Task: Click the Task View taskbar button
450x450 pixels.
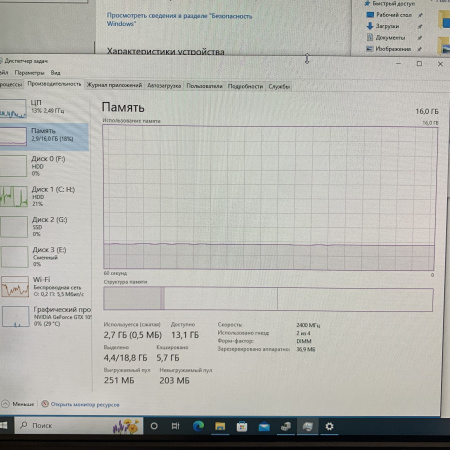Action: 176,426
